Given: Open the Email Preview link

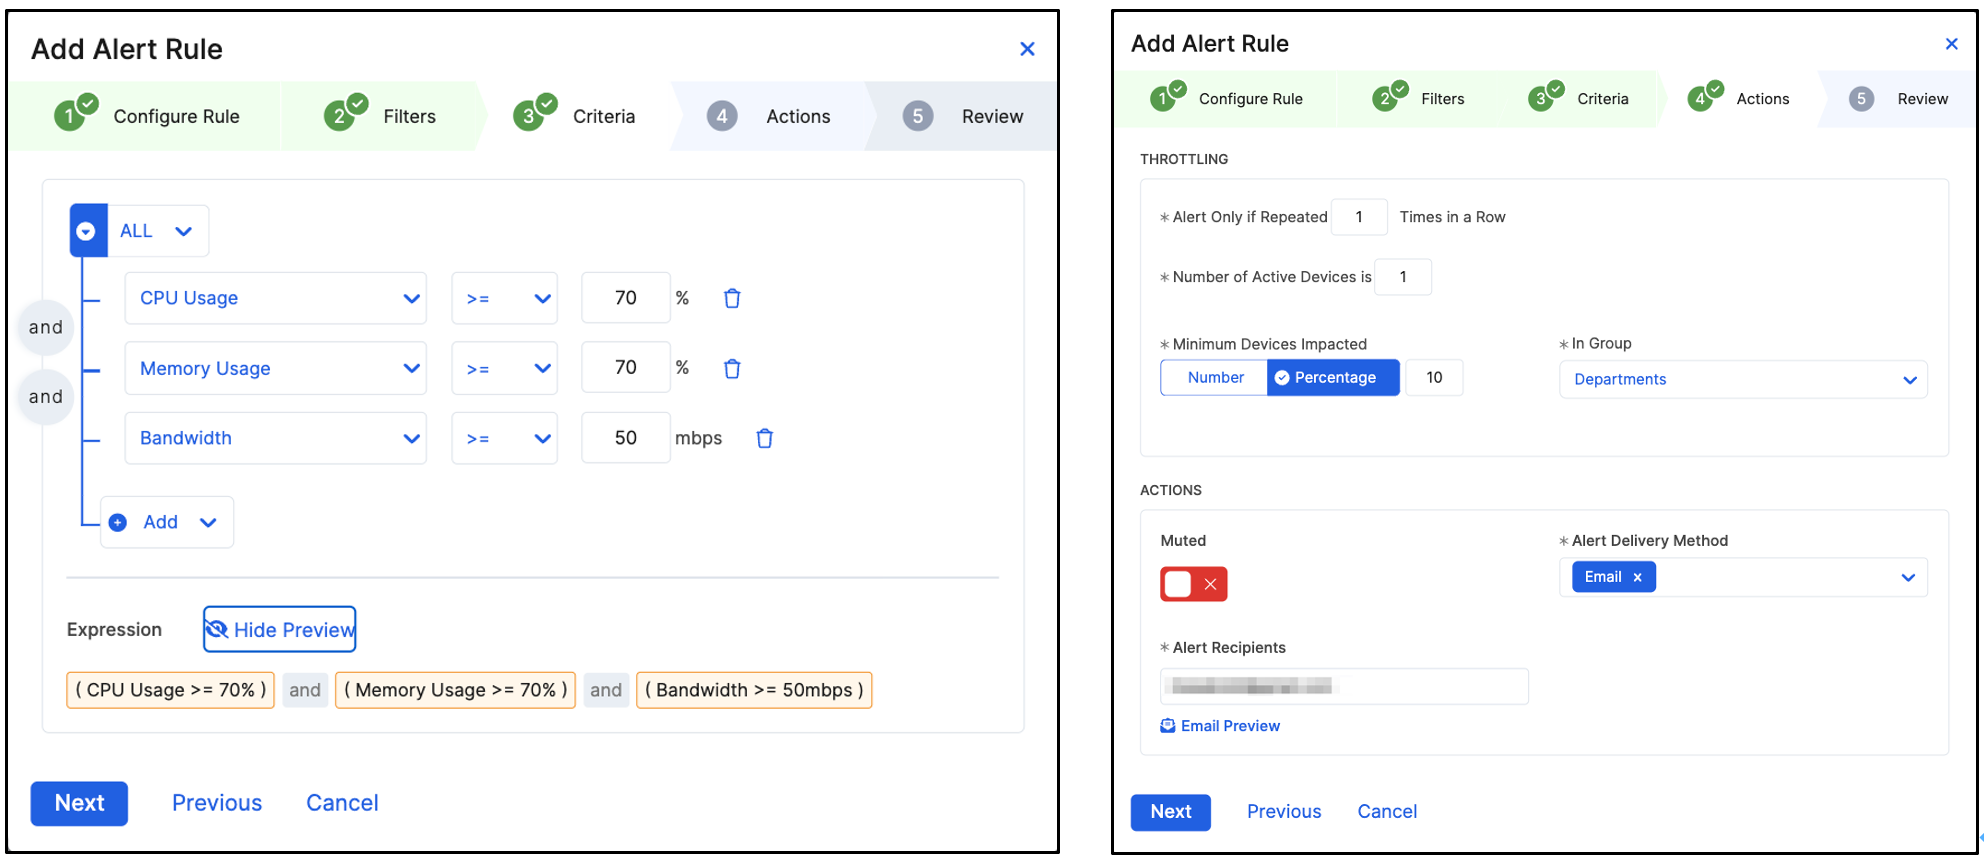Looking at the screenshot, I should click(x=1220, y=726).
